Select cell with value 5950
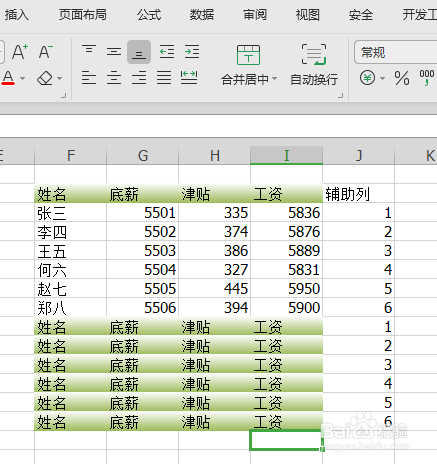437x464 pixels. tap(287, 289)
